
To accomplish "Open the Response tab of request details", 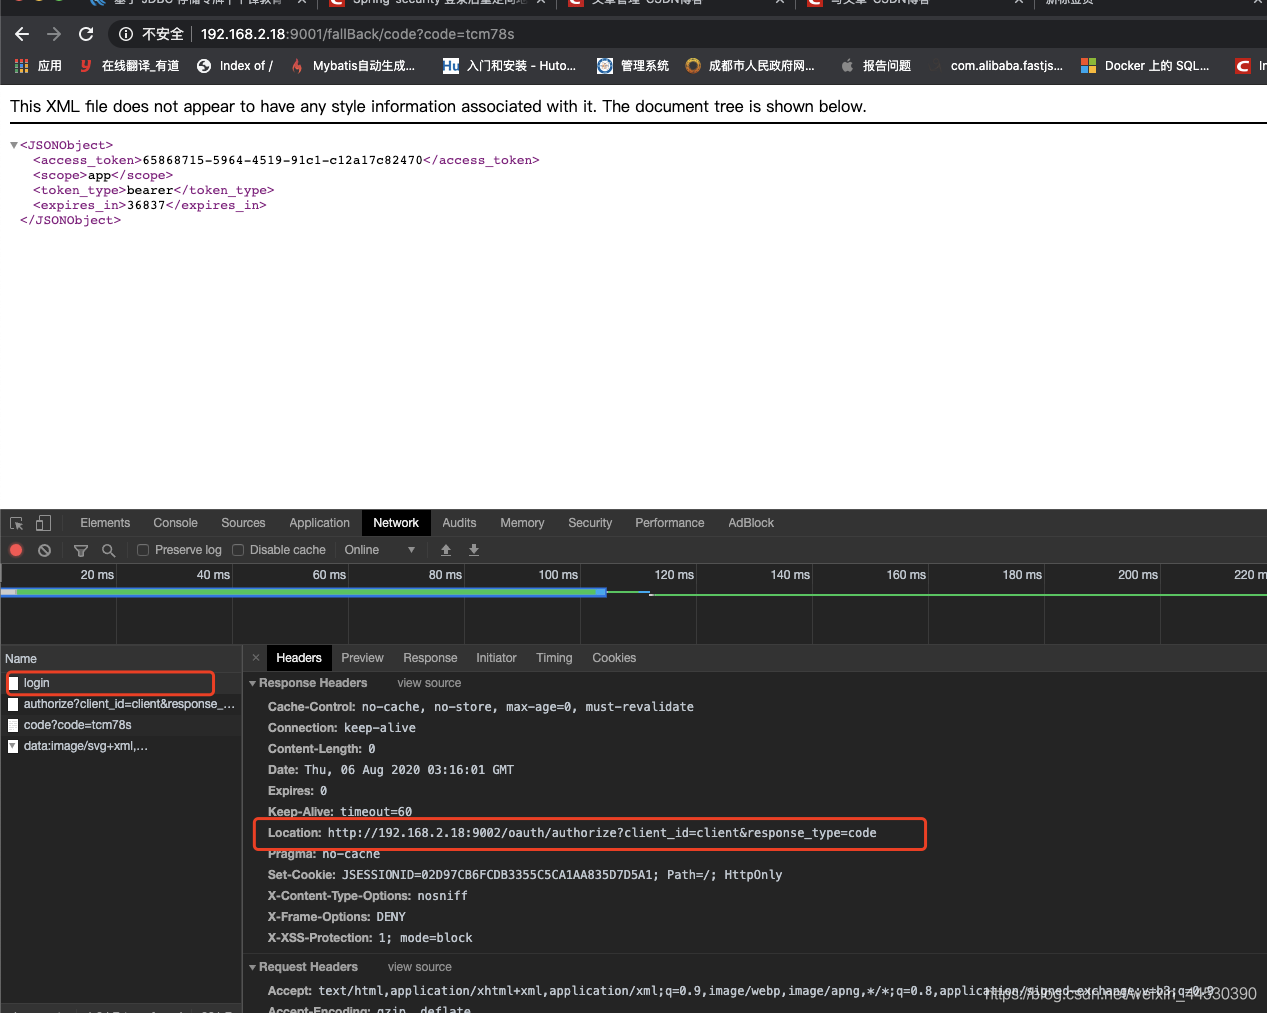I will [x=430, y=658].
